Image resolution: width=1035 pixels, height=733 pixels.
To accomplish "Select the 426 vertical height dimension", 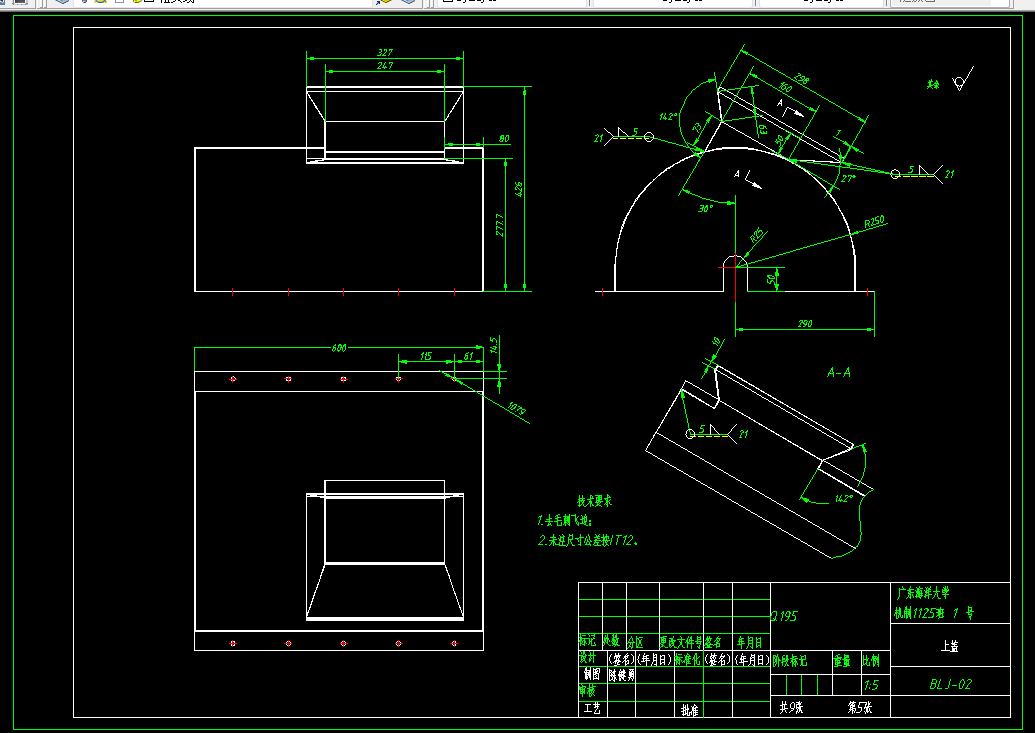I will point(519,189).
